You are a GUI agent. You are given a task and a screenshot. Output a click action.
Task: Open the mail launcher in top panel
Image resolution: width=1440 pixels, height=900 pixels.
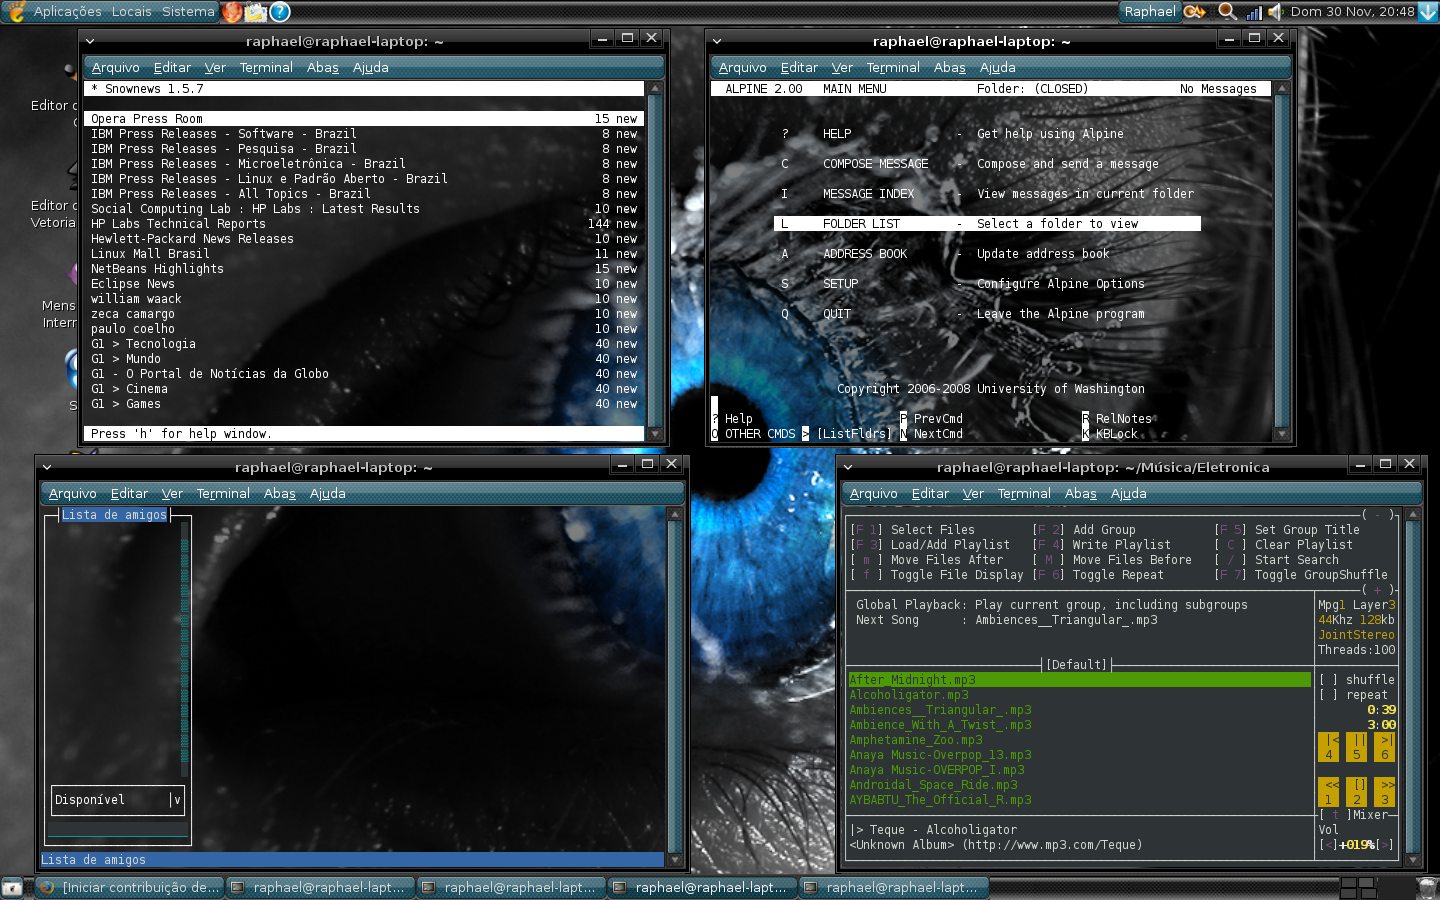click(256, 12)
